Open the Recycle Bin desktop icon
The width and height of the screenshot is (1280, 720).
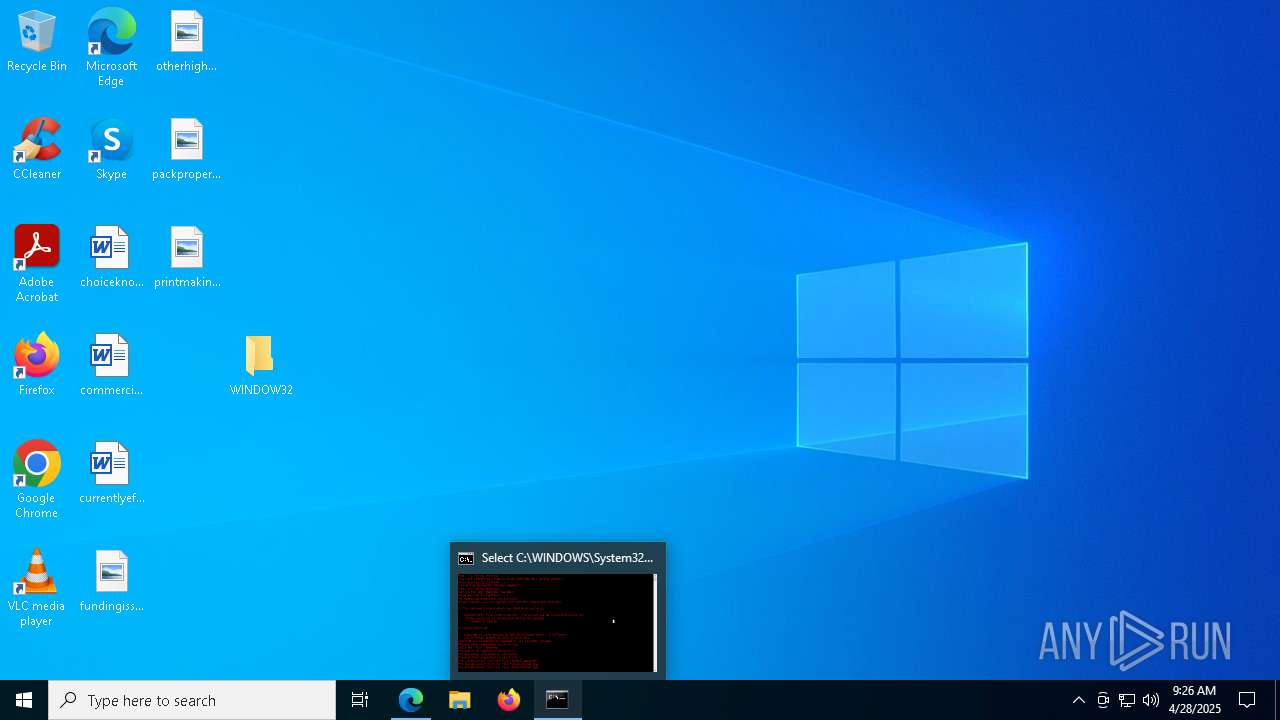(x=37, y=42)
